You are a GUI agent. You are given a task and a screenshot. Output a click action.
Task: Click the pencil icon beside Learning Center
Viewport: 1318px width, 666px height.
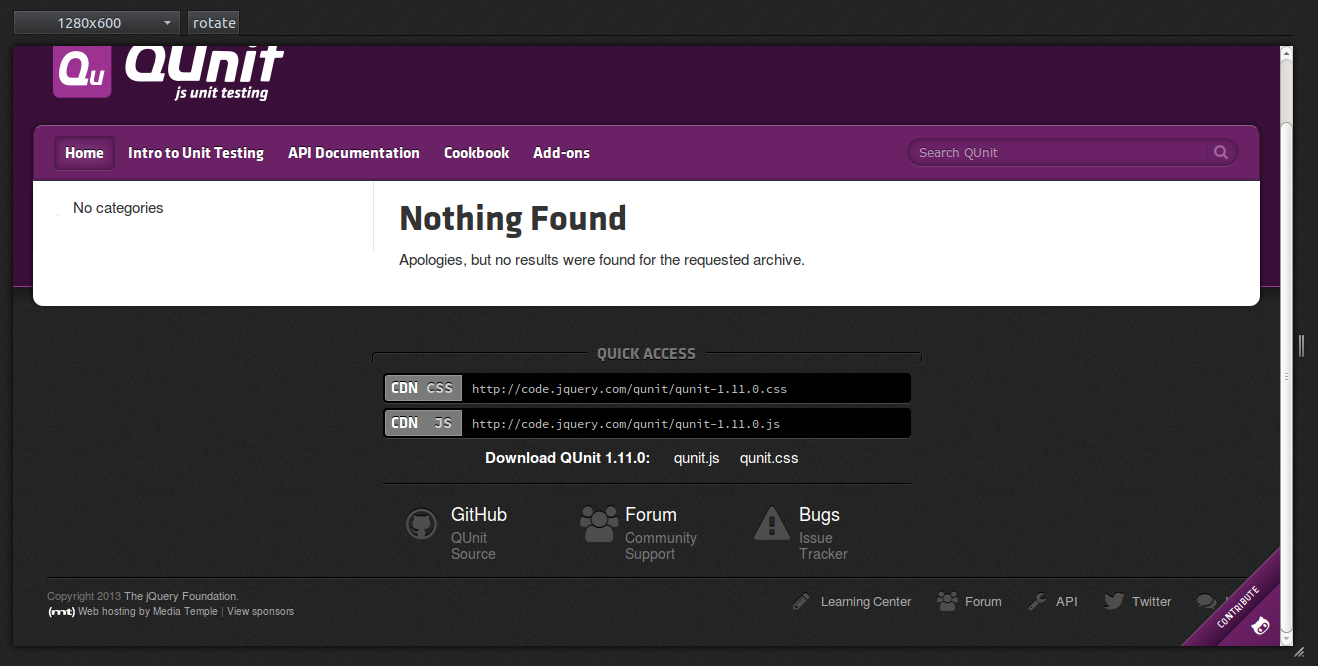point(801,601)
